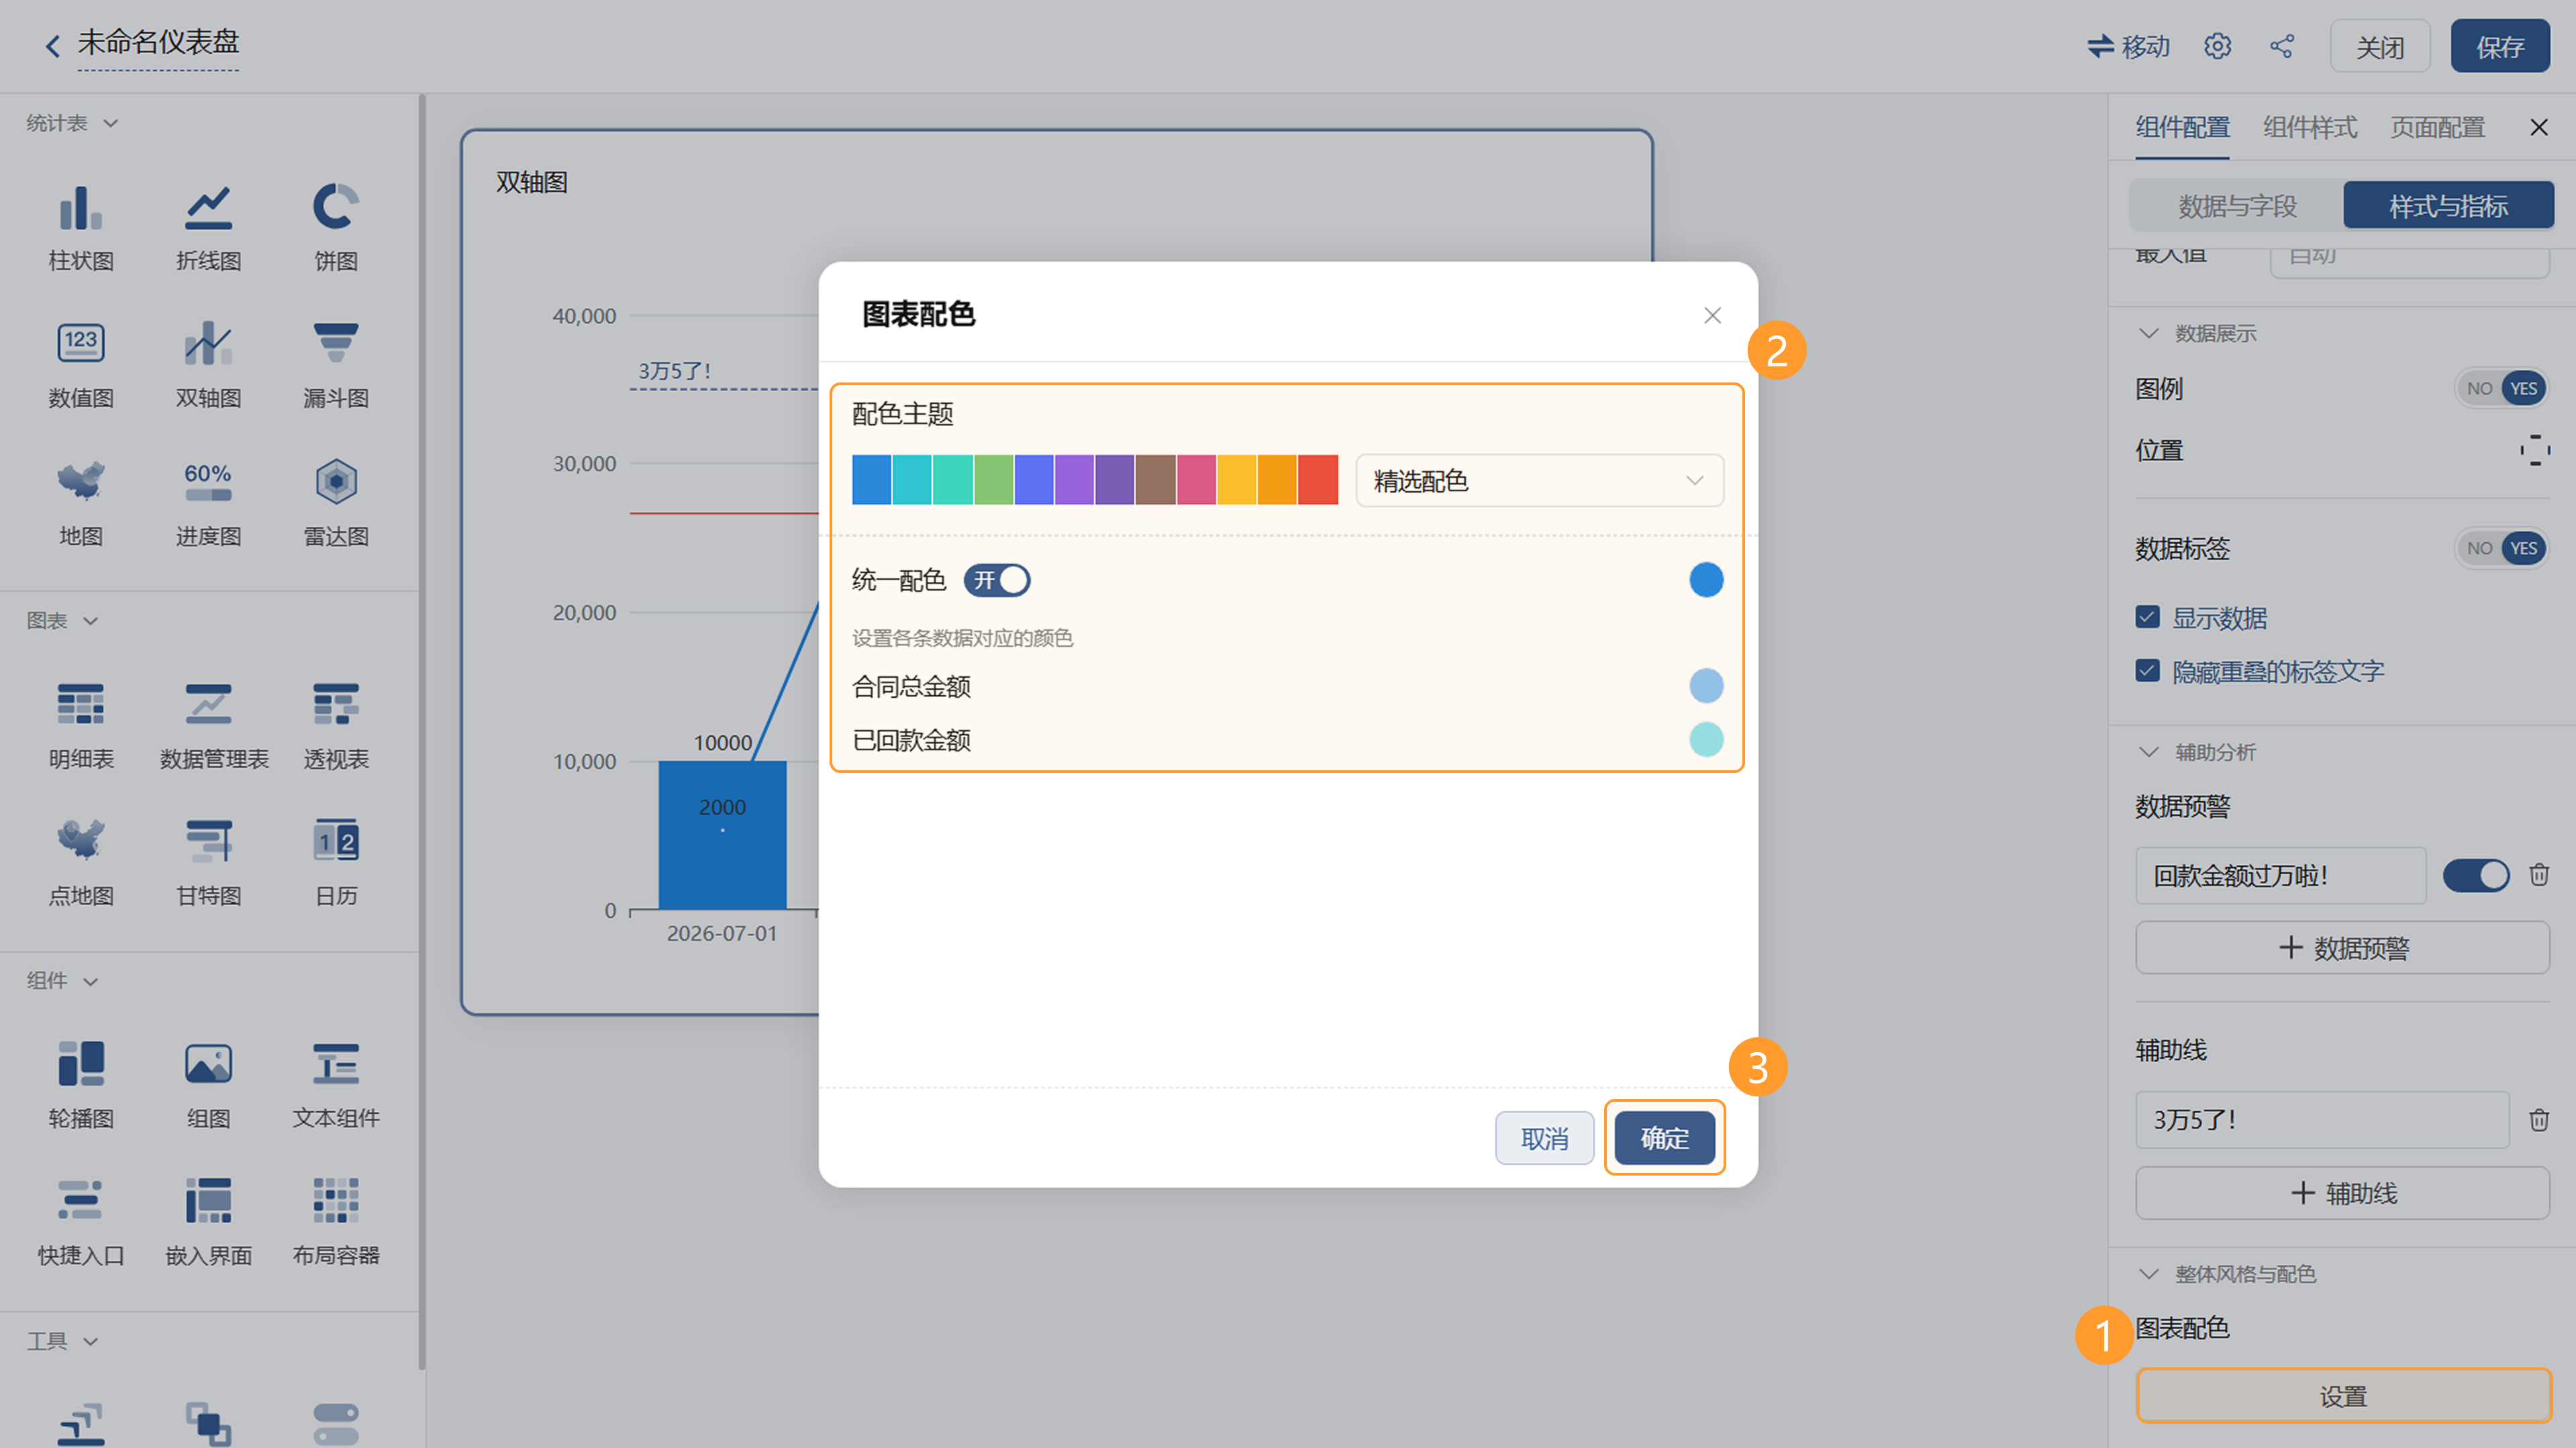
Task: Click the + 辅助线 button
Action: (2342, 1192)
